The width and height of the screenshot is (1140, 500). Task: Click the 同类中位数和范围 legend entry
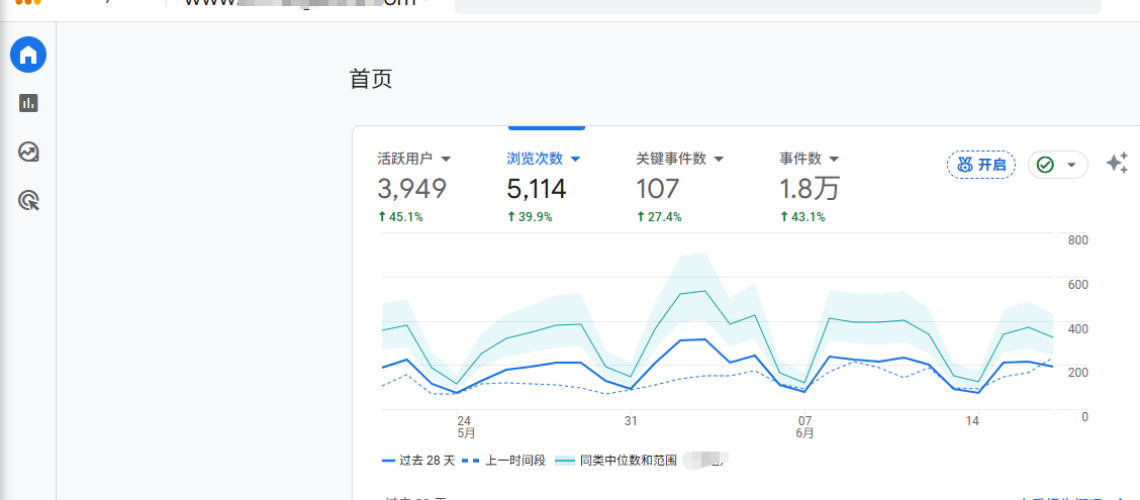pyautogui.click(x=617, y=460)
